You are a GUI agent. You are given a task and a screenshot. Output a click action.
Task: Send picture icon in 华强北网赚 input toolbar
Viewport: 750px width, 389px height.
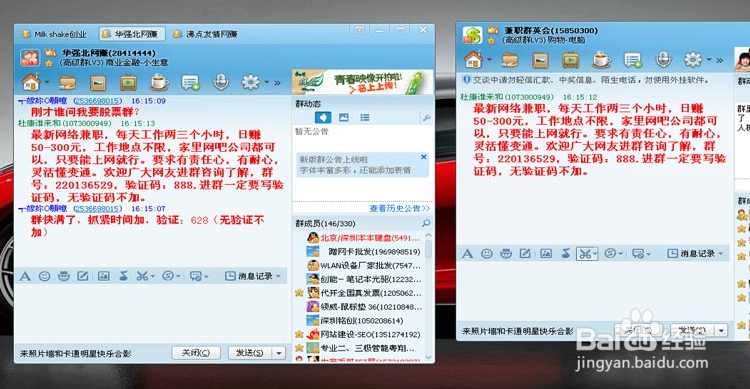pos(103,276)
